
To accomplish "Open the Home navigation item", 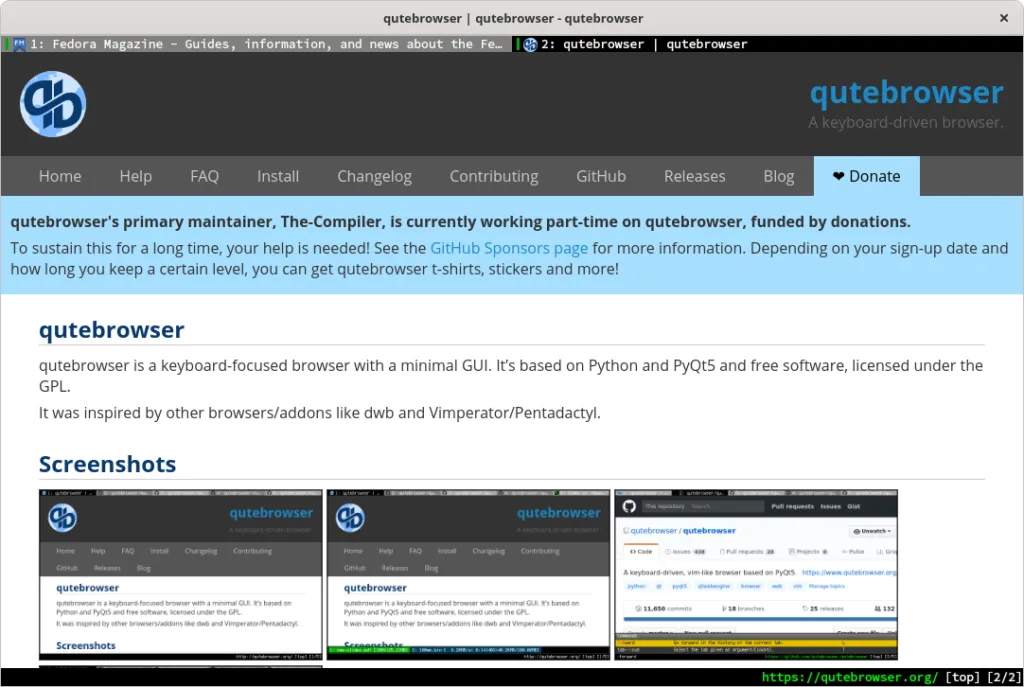I will pos(60,176).
